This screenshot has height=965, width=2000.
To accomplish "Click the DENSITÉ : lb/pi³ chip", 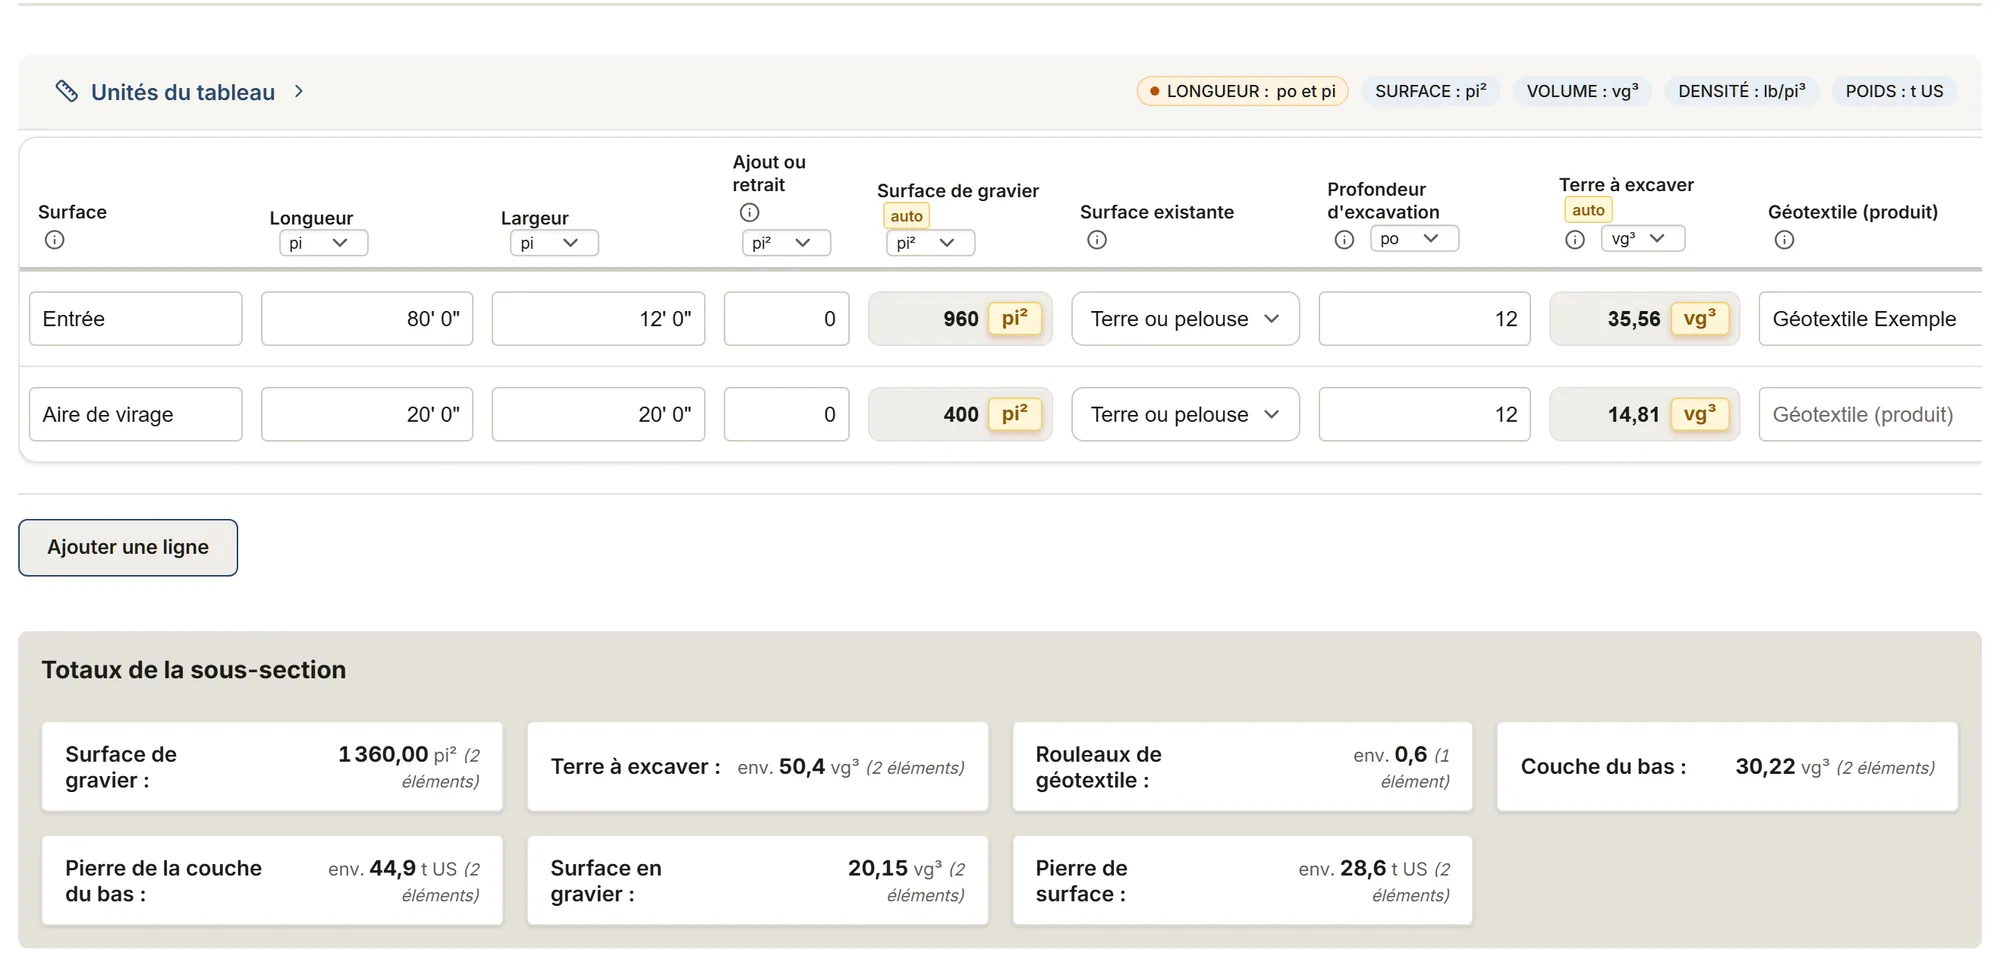I will pos(1742,91).
